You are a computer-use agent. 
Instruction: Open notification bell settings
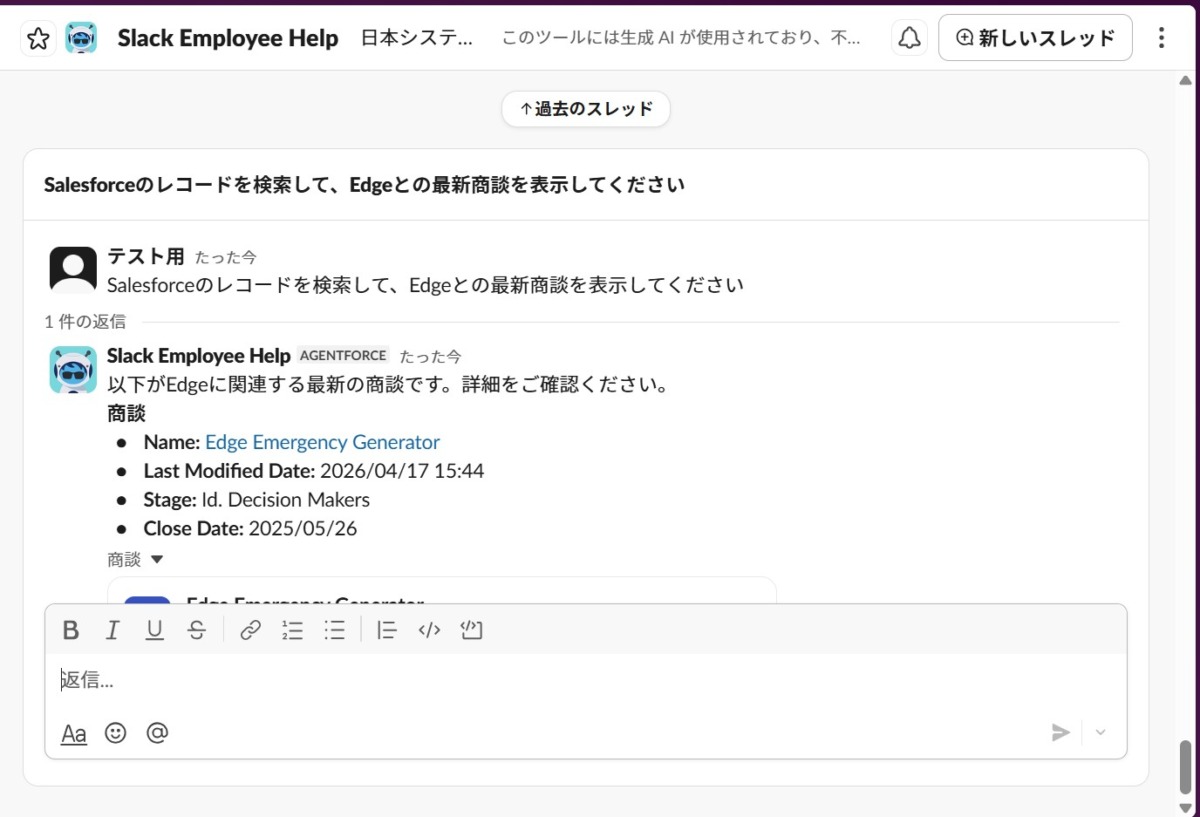pyautogui.click(x=909, y=38)
